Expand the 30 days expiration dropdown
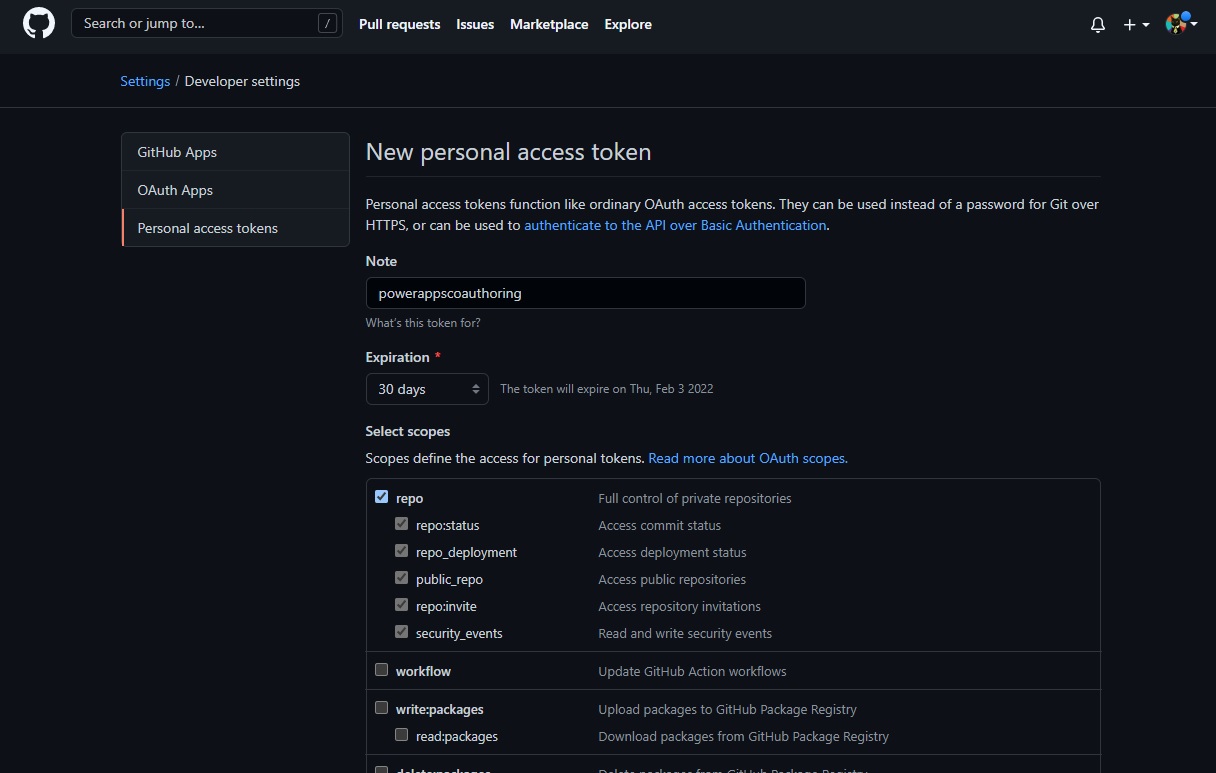1216x773 pixels. [427, 389]
